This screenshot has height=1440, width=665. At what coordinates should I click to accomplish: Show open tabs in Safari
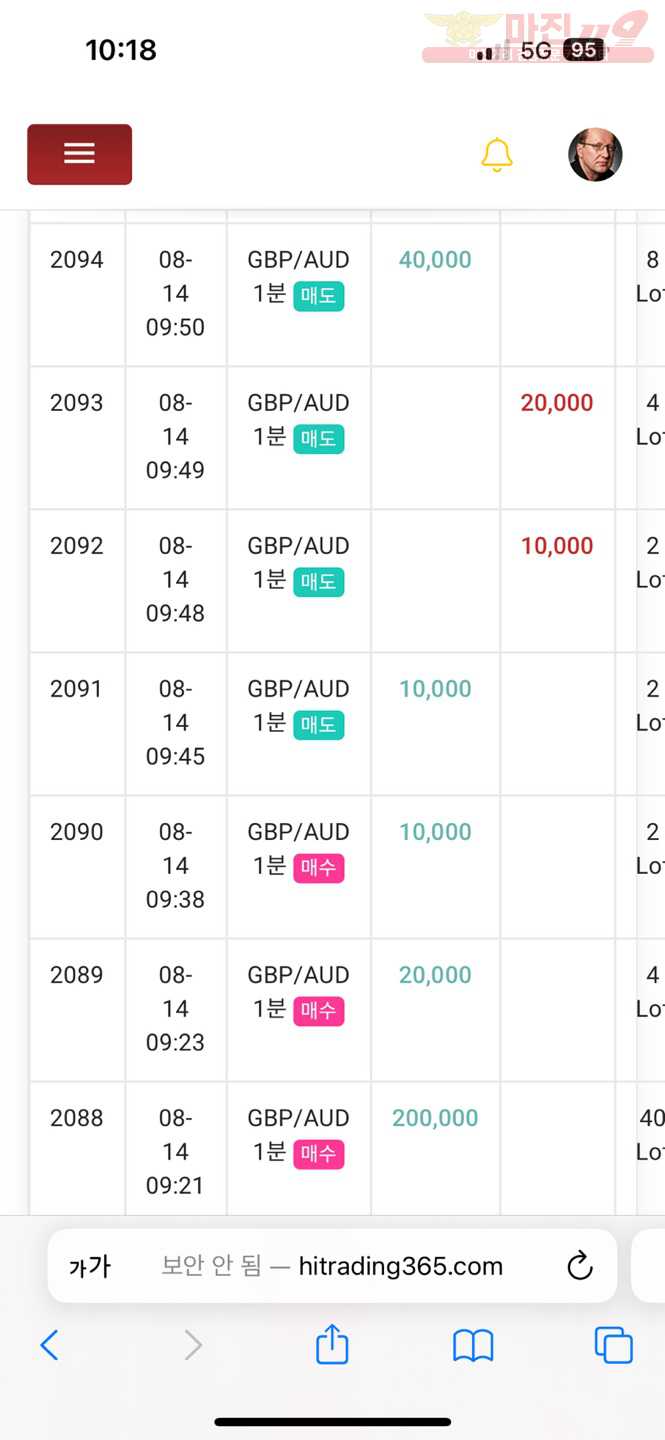pyautogui.click(x=613, y=1345)
